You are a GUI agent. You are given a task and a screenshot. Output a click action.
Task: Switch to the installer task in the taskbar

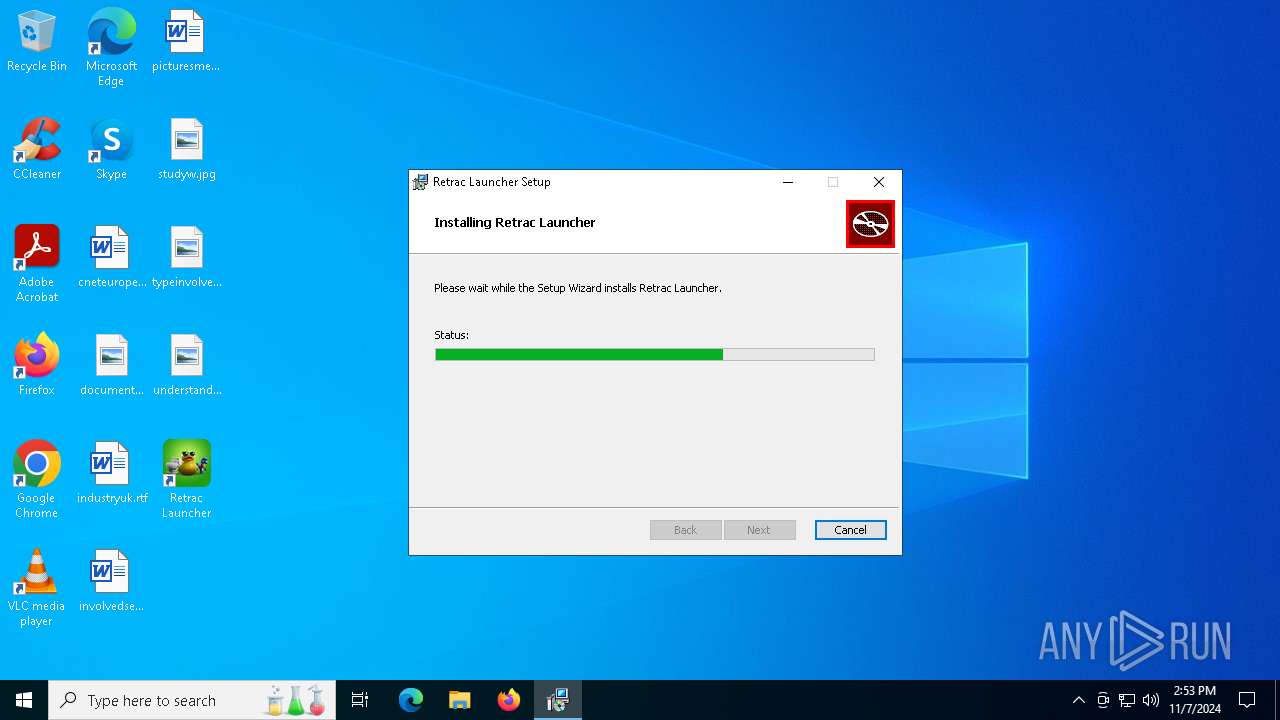558,700
